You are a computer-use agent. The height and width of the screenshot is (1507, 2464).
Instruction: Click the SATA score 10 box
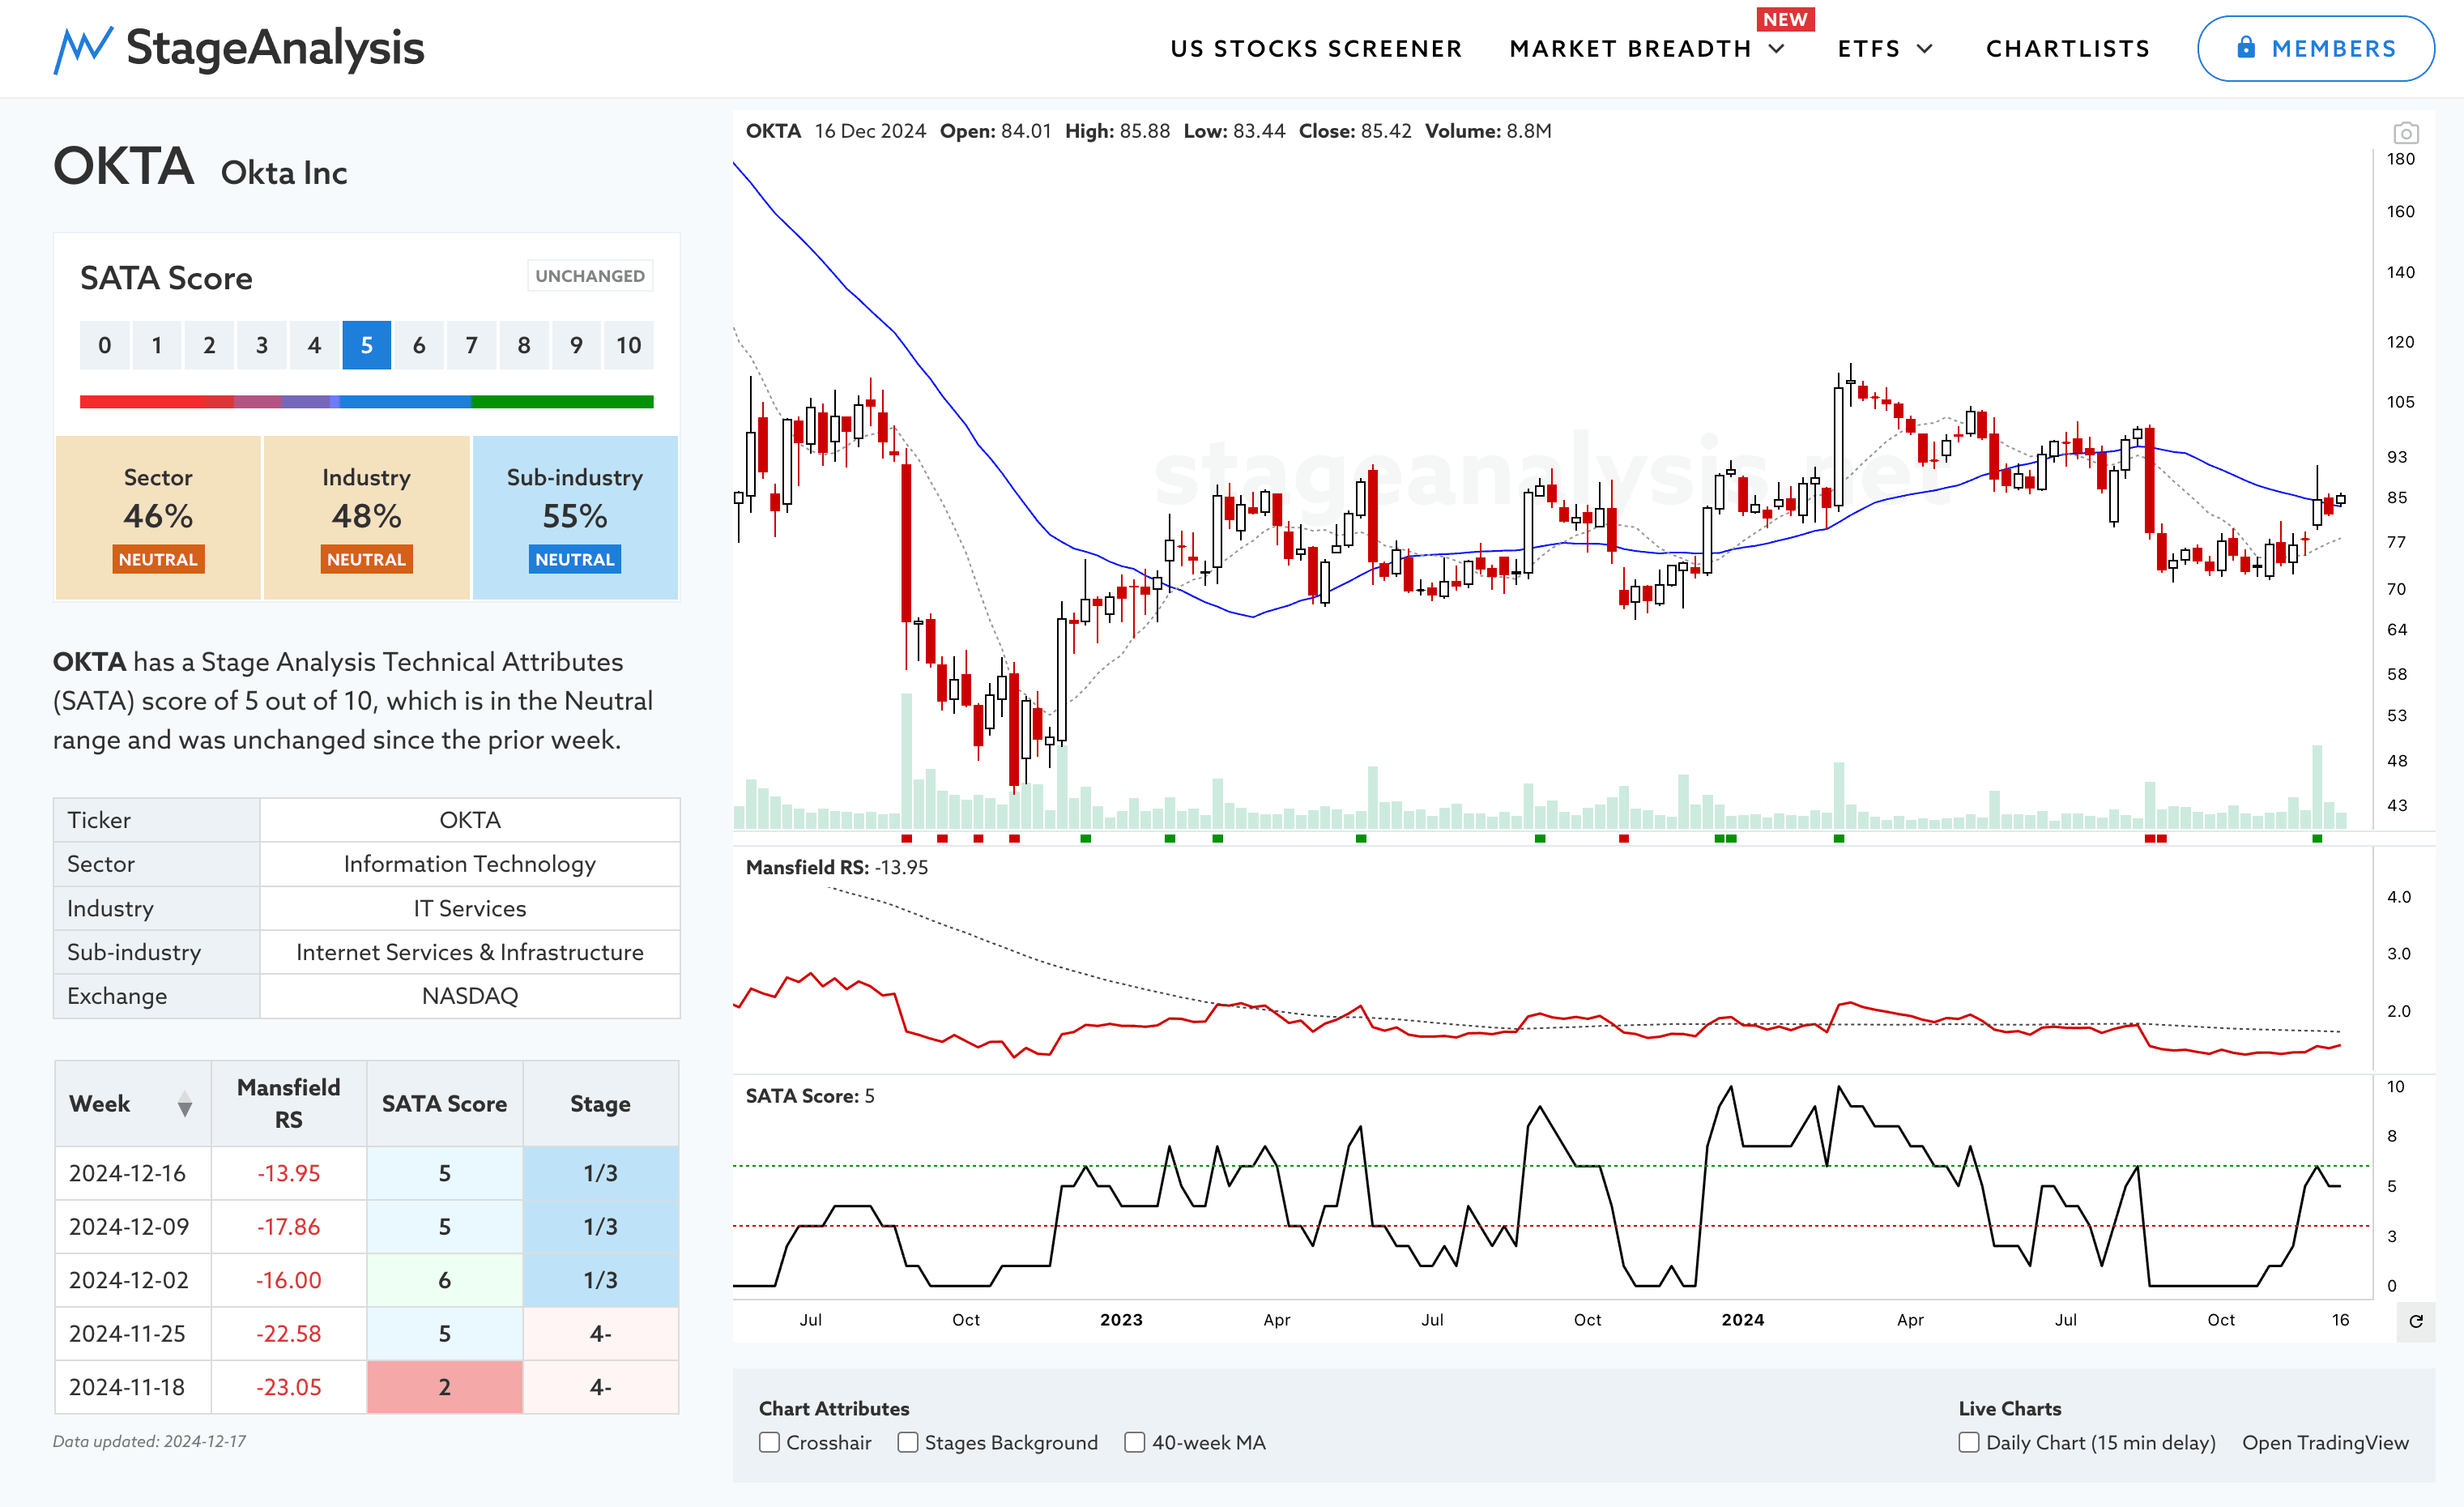coord(628,345)
